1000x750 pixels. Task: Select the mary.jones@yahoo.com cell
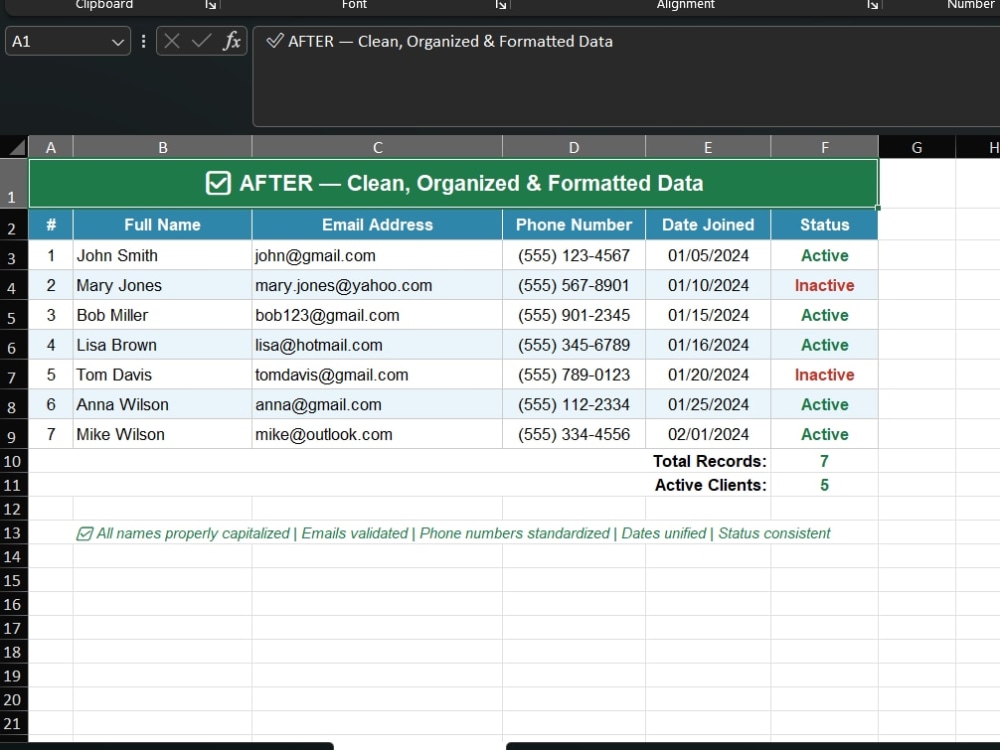pos(378,285)
